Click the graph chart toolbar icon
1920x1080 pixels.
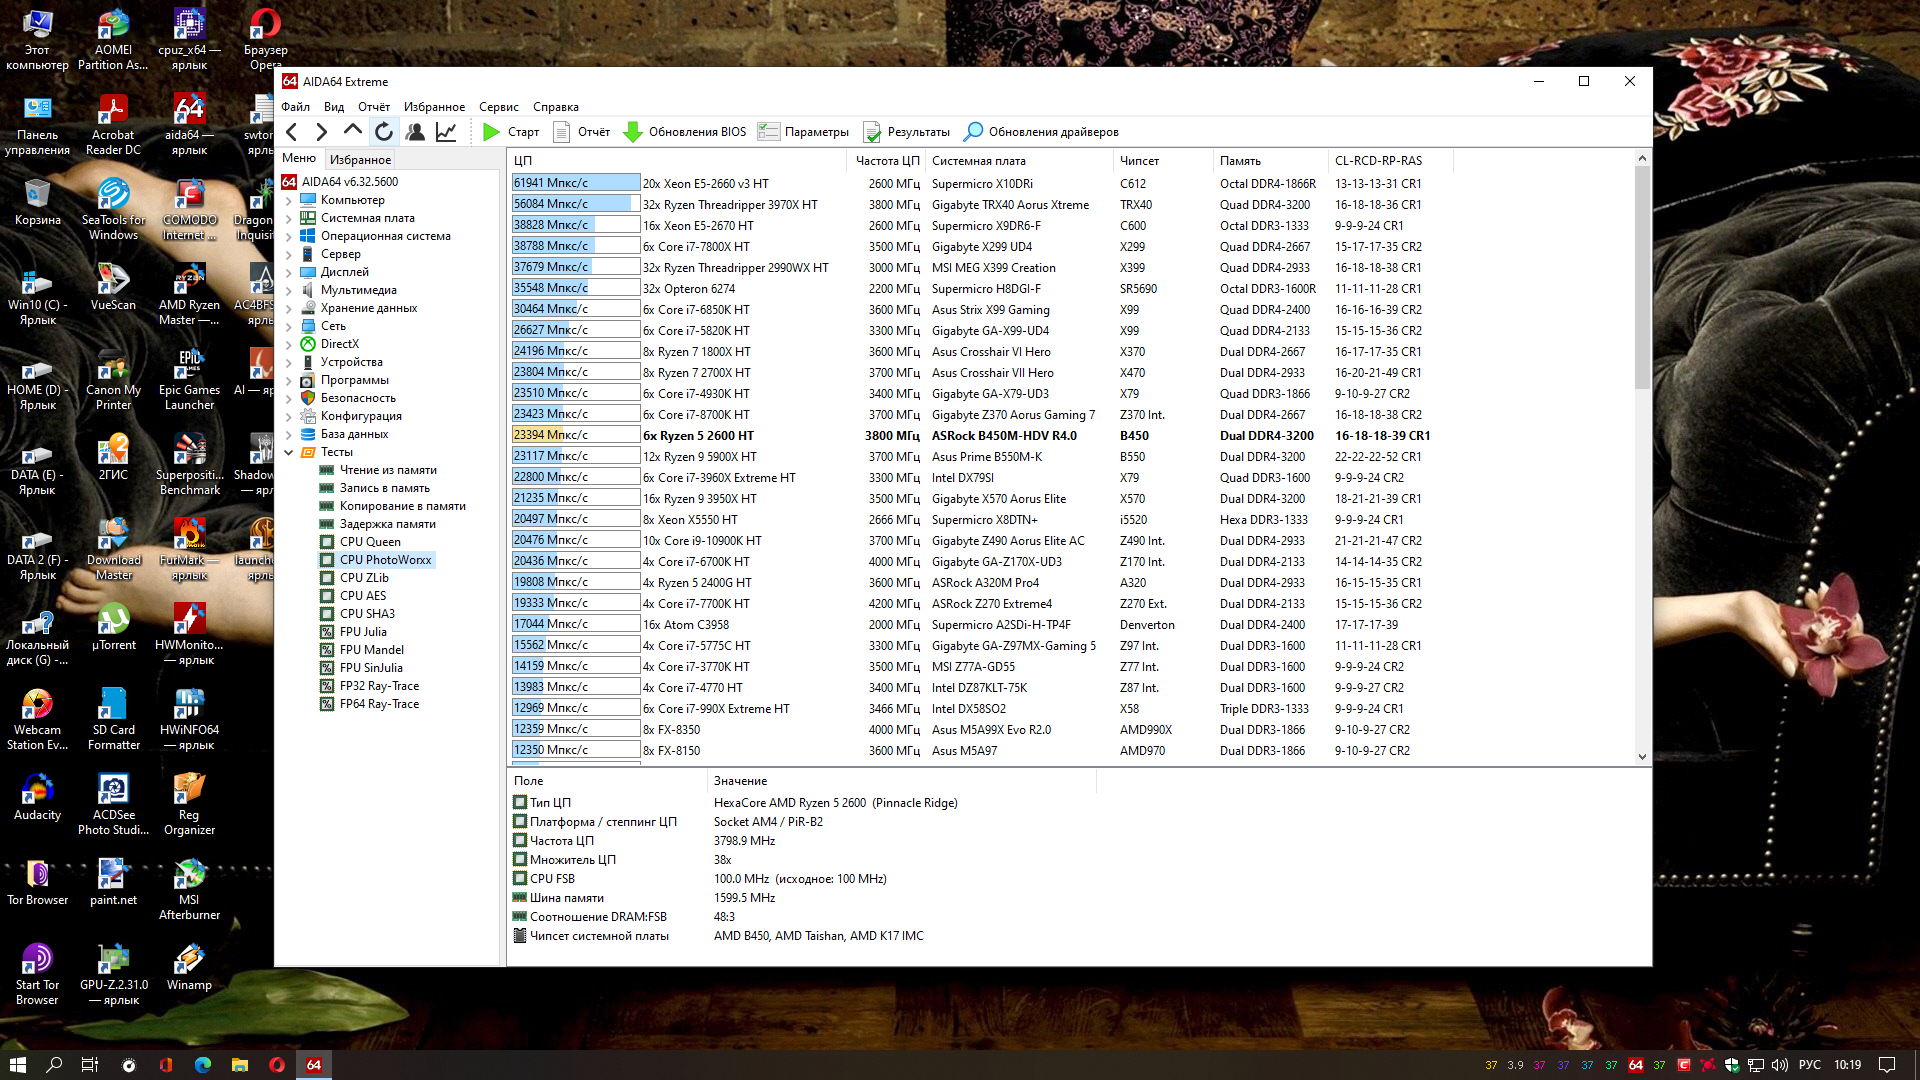click(x=446, y=132)
